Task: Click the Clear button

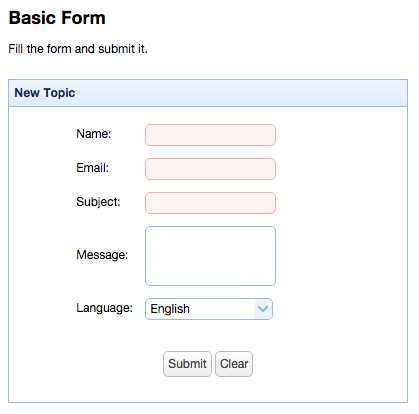Action: (x=234, y=364)
